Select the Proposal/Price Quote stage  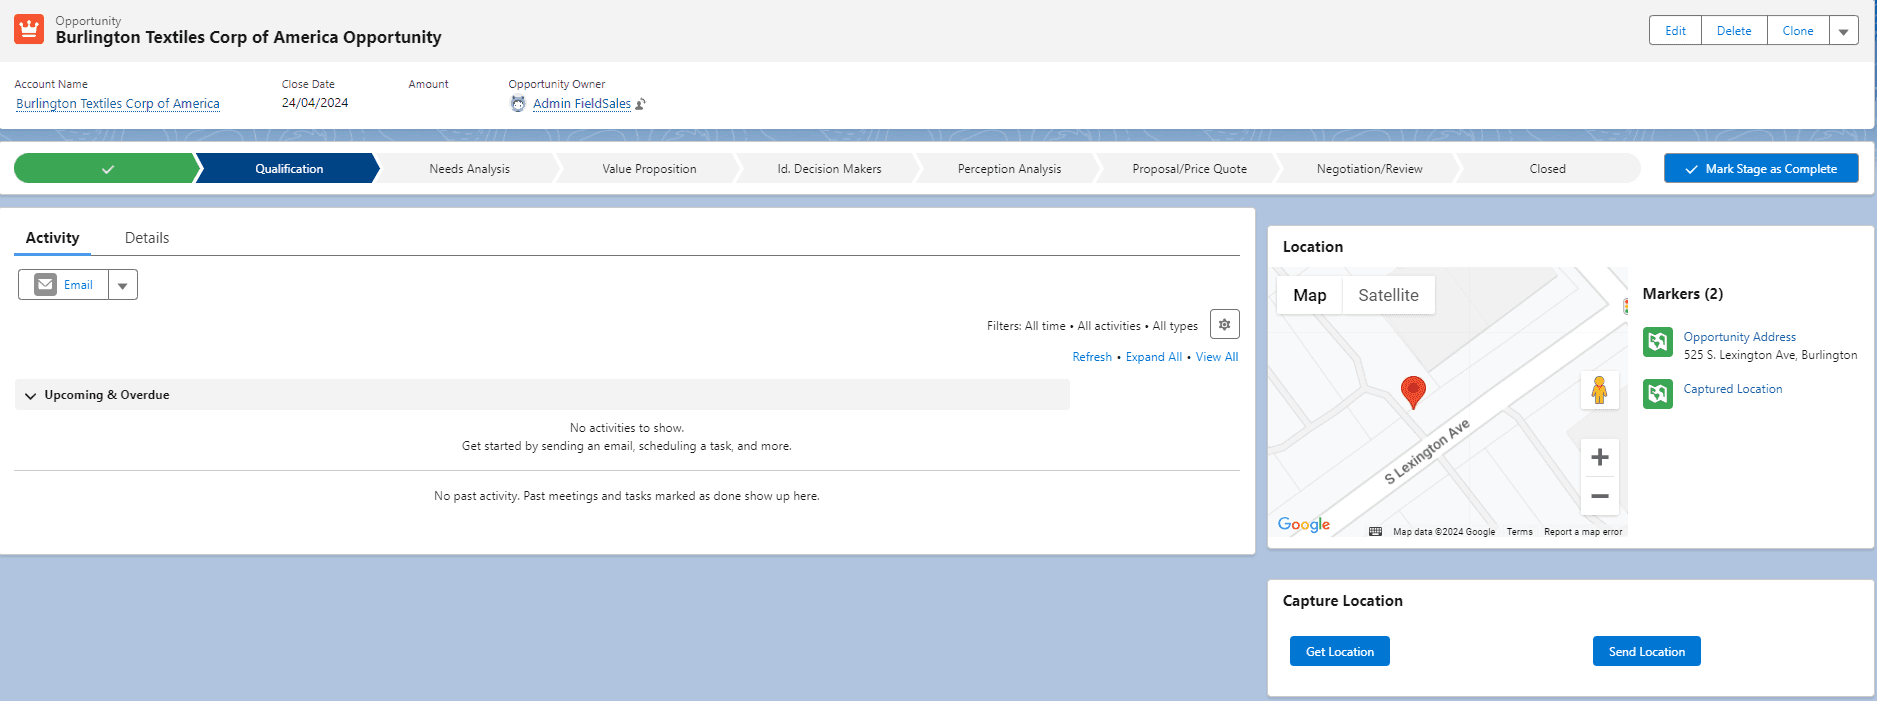pos(1189,169)
